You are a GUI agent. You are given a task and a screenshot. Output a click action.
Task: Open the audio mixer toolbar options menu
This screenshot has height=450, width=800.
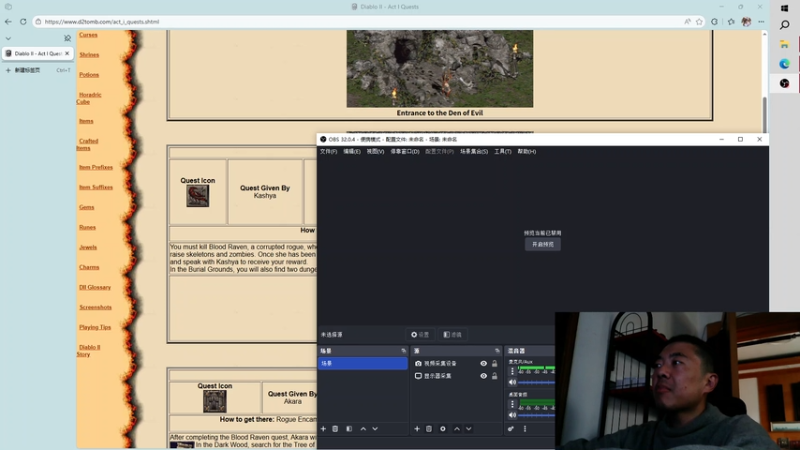[524, 429]
